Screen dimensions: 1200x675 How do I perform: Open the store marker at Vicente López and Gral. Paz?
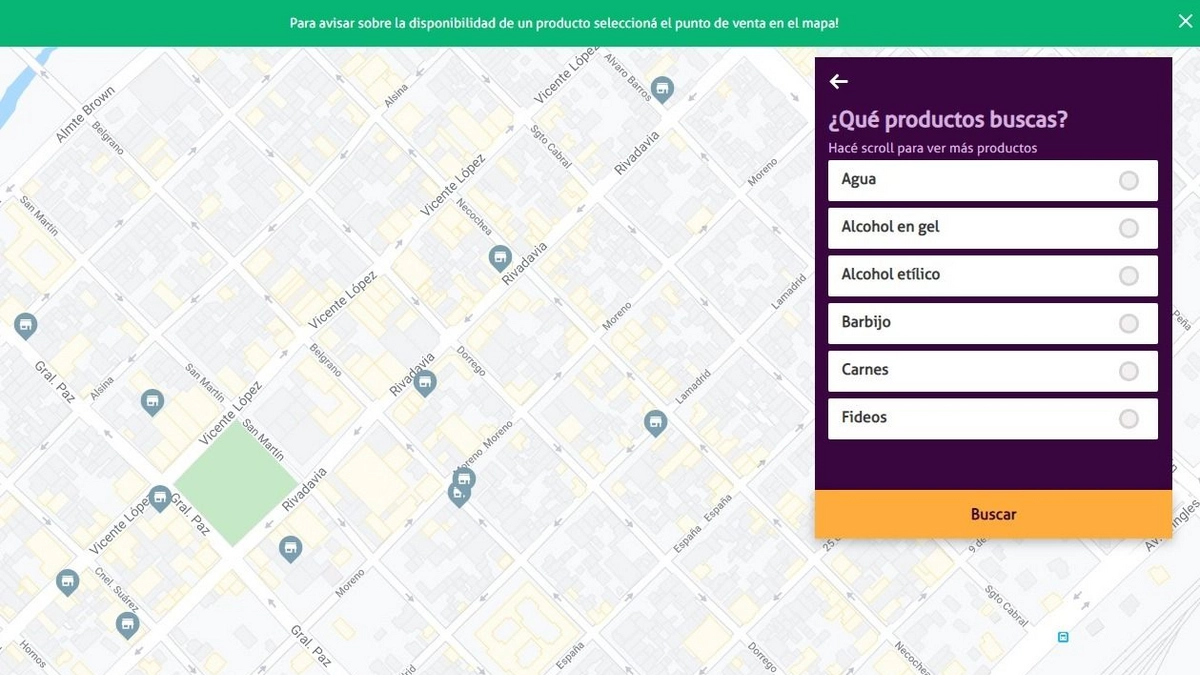[159, 497]
